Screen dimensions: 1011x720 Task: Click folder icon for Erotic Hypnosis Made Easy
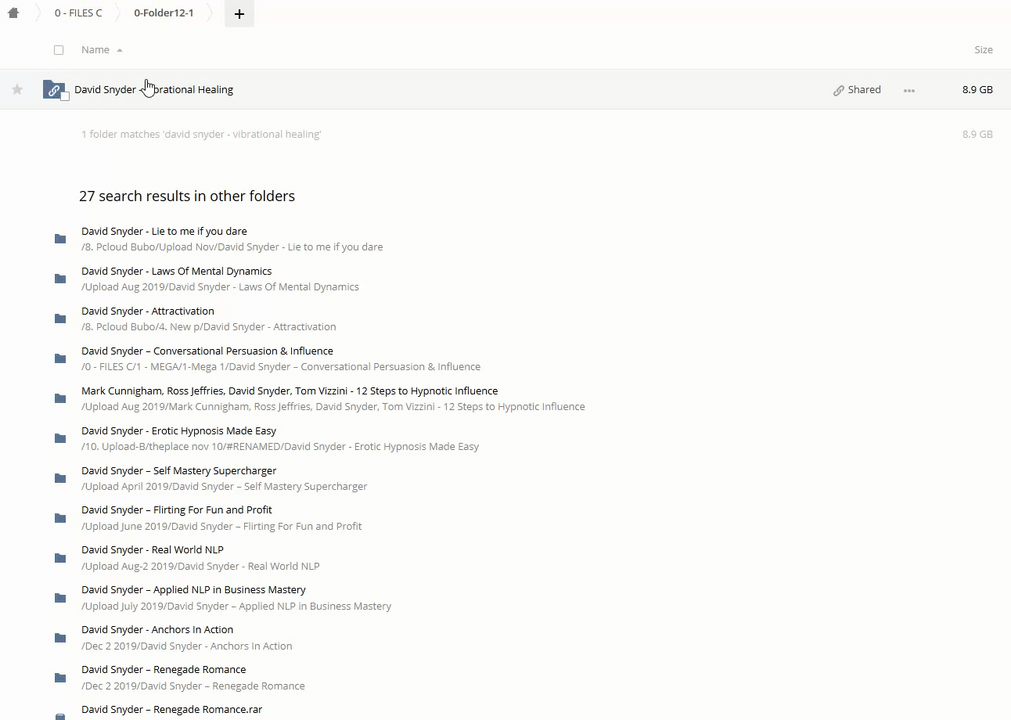60,438
